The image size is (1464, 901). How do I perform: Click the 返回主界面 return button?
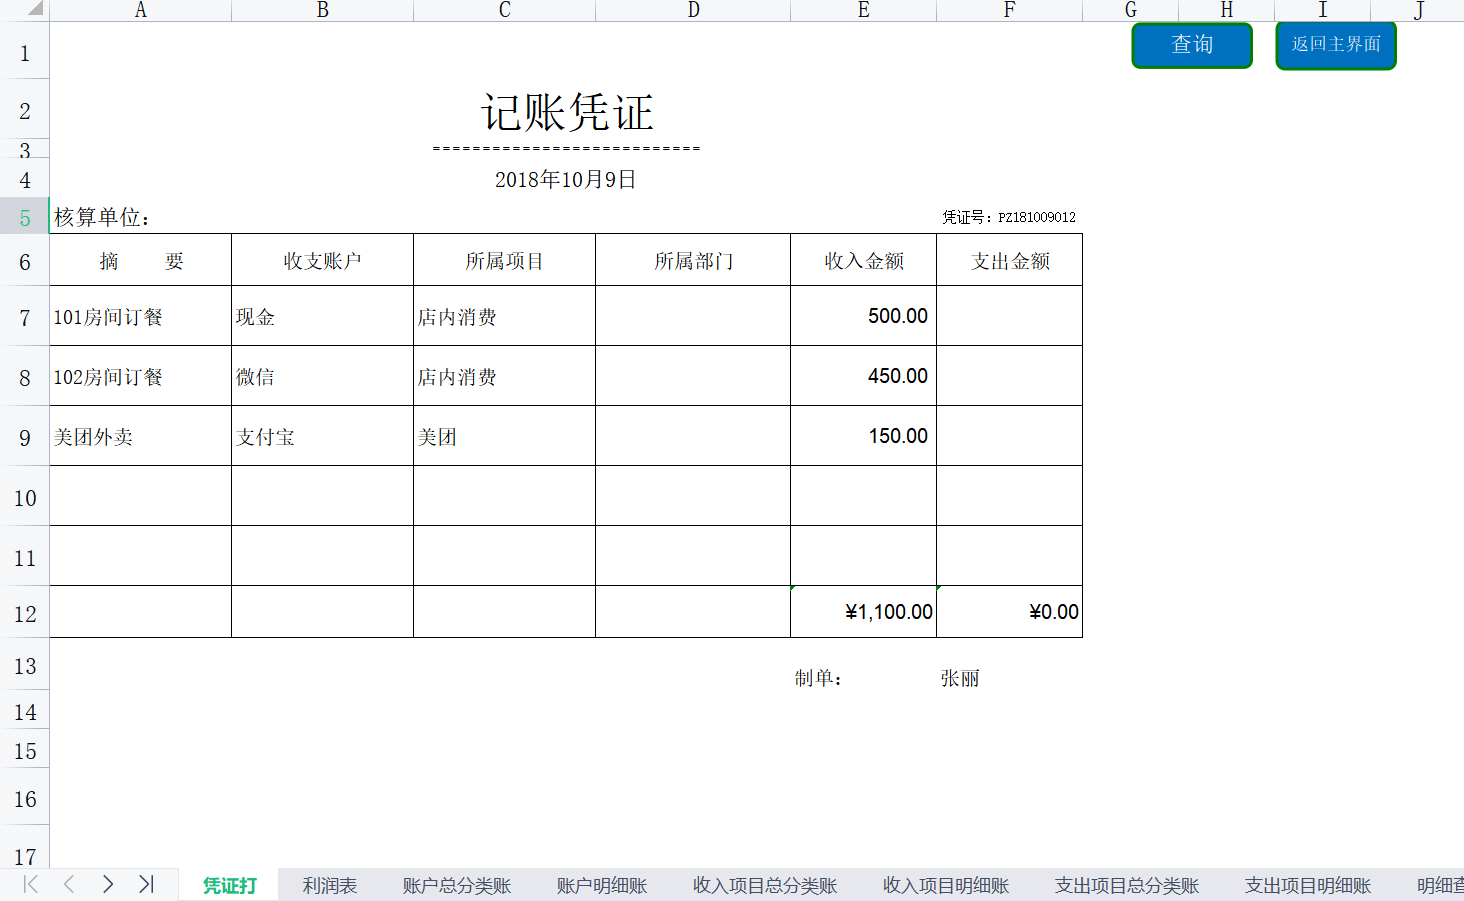[1335, 45]
